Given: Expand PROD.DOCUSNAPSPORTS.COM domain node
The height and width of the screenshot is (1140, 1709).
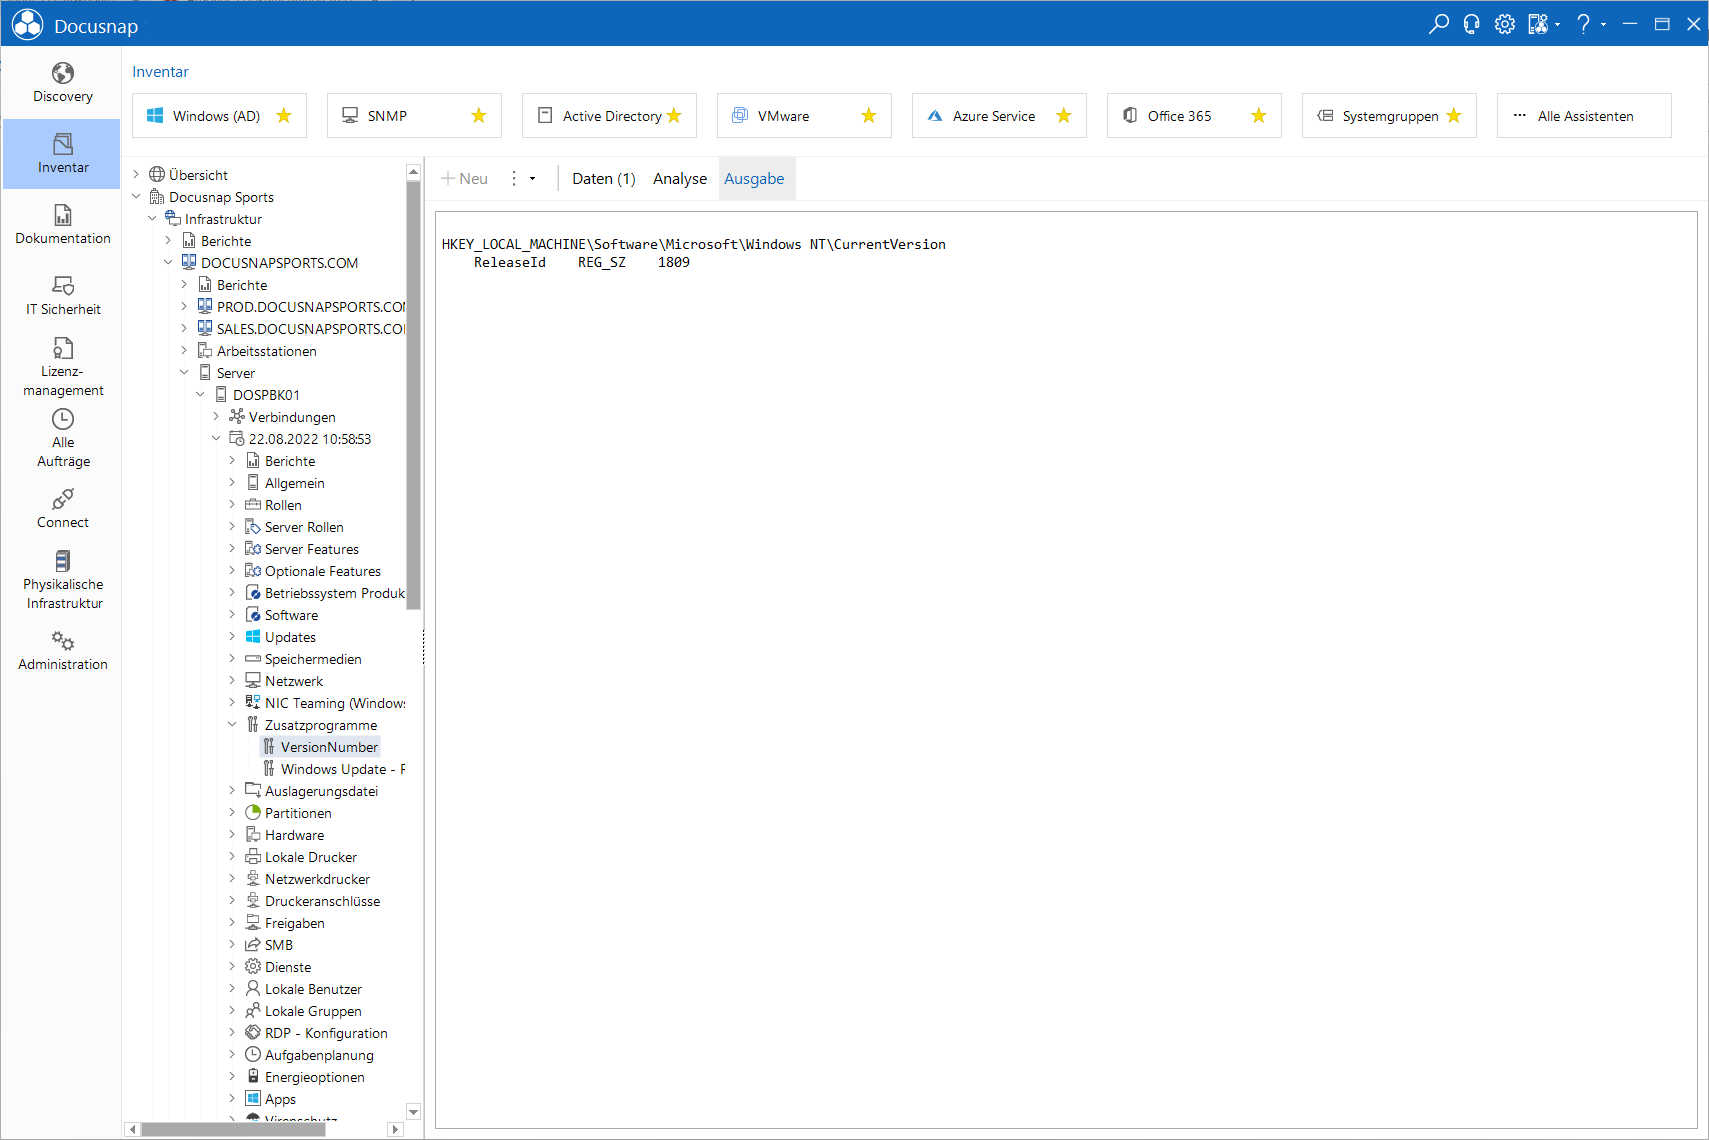Looking at the screenshot, I should [184, 307].
